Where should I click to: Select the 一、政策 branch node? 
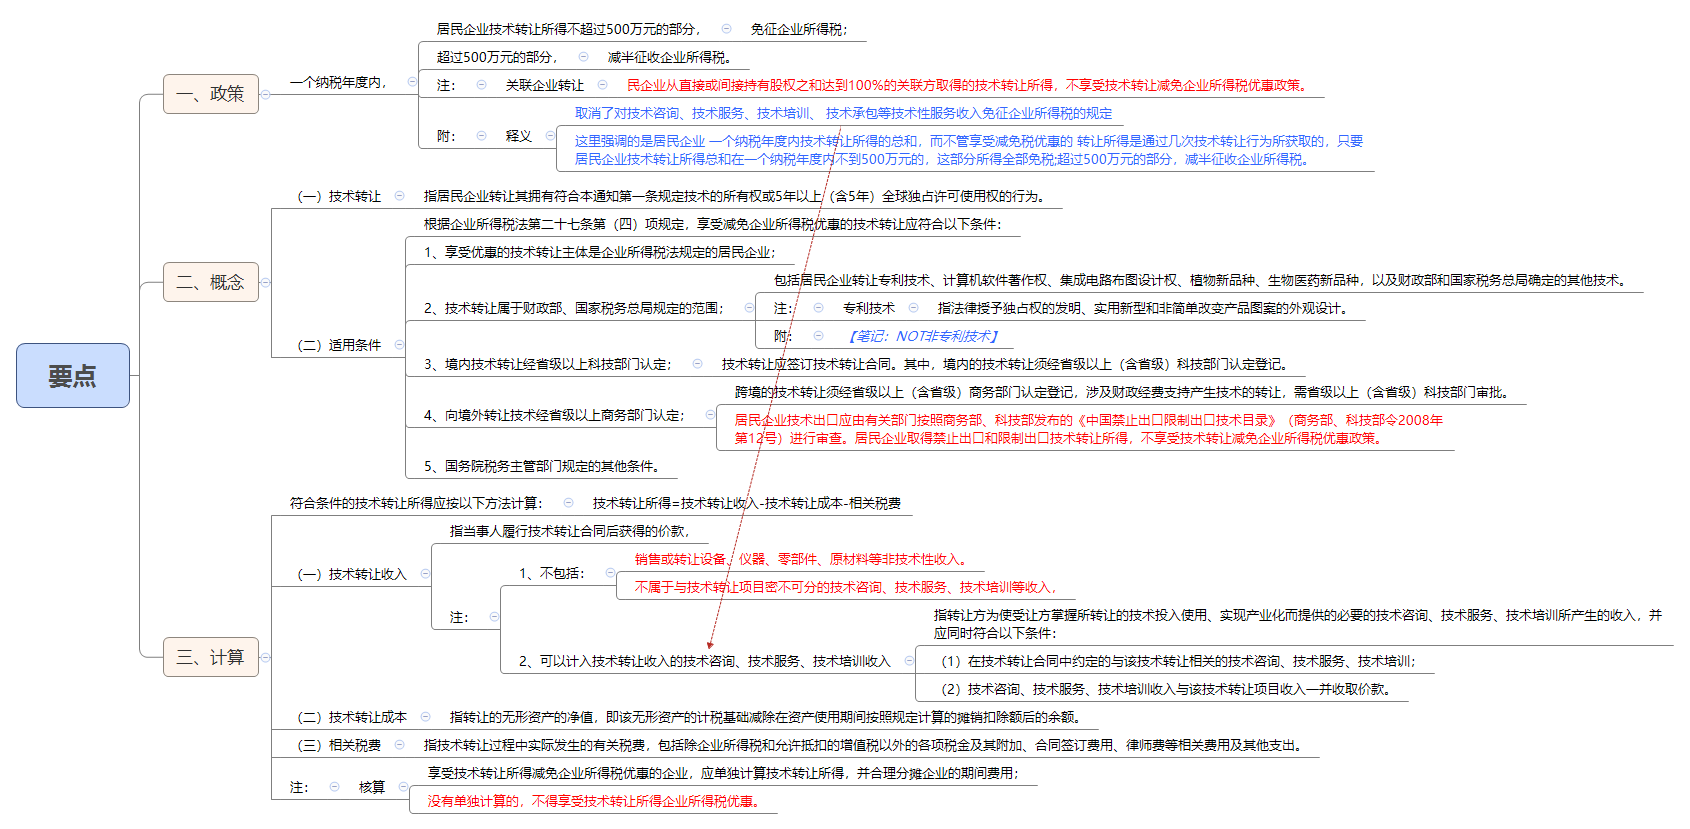pyautogui.click(x=211, y=94)
